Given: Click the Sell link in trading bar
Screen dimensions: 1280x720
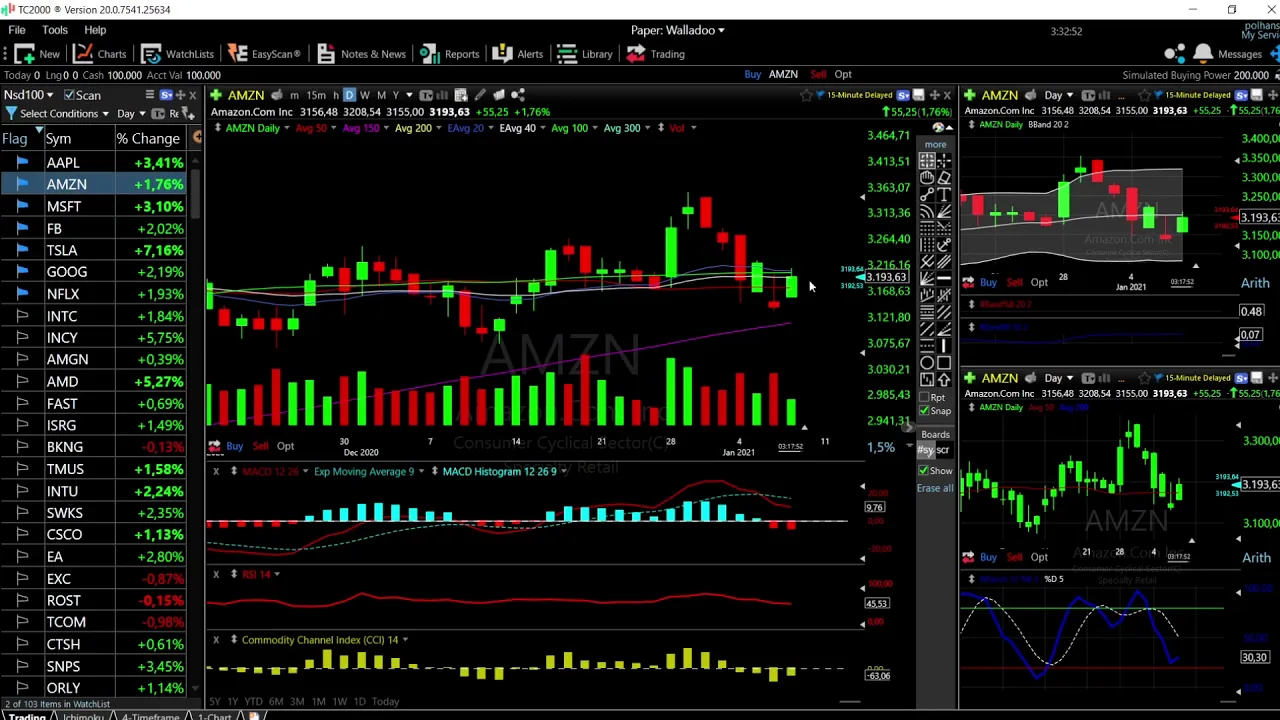Looking at the screenshot, I should pyautogui.click(x=818, y=75).
